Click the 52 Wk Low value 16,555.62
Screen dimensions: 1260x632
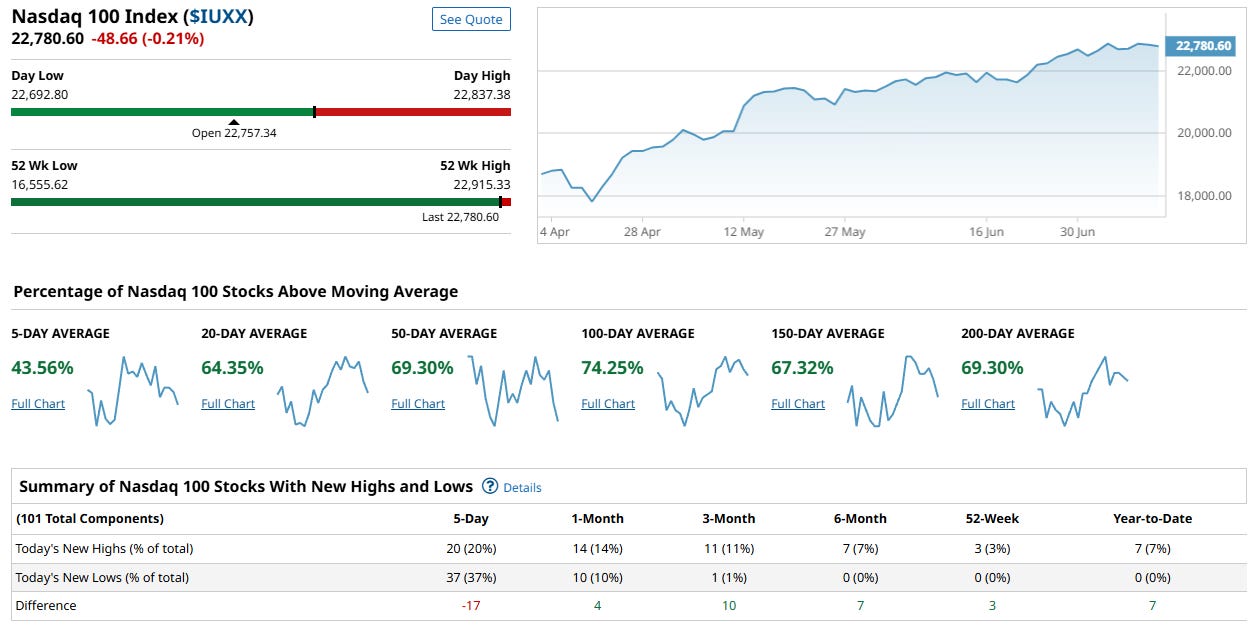40,185
